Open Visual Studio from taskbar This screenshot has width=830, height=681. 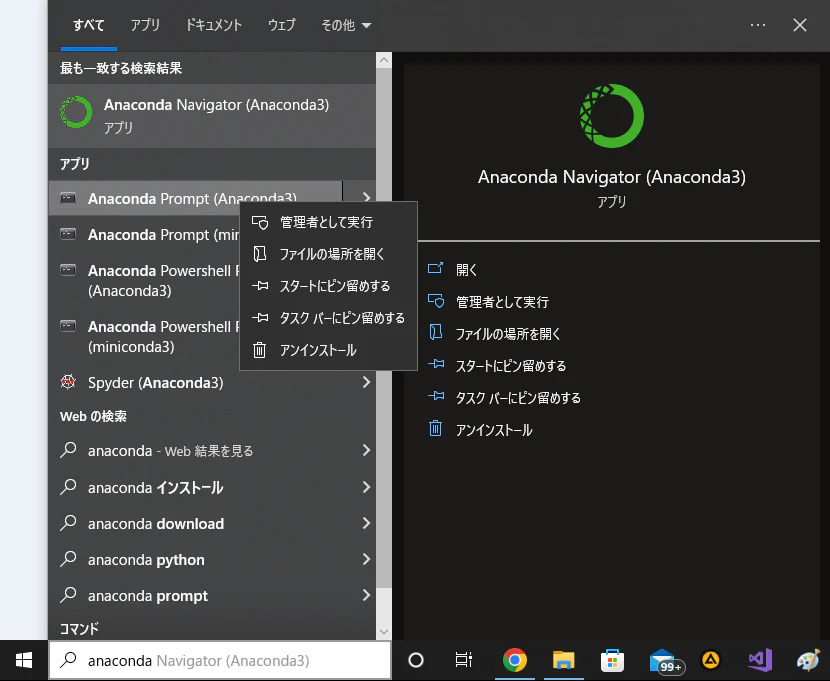[760, 660]
